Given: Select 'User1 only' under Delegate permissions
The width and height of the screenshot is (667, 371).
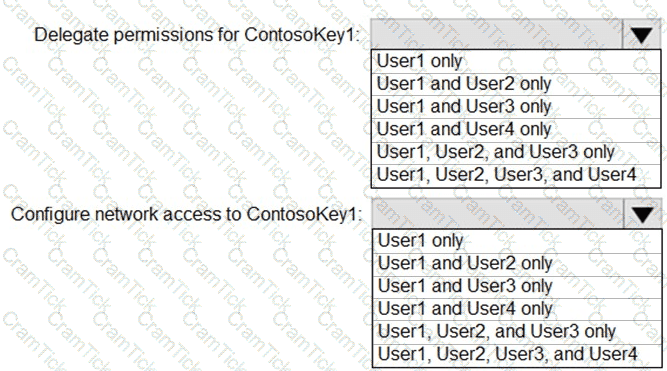Looking at the screenshot, I should tap(516, 61).
